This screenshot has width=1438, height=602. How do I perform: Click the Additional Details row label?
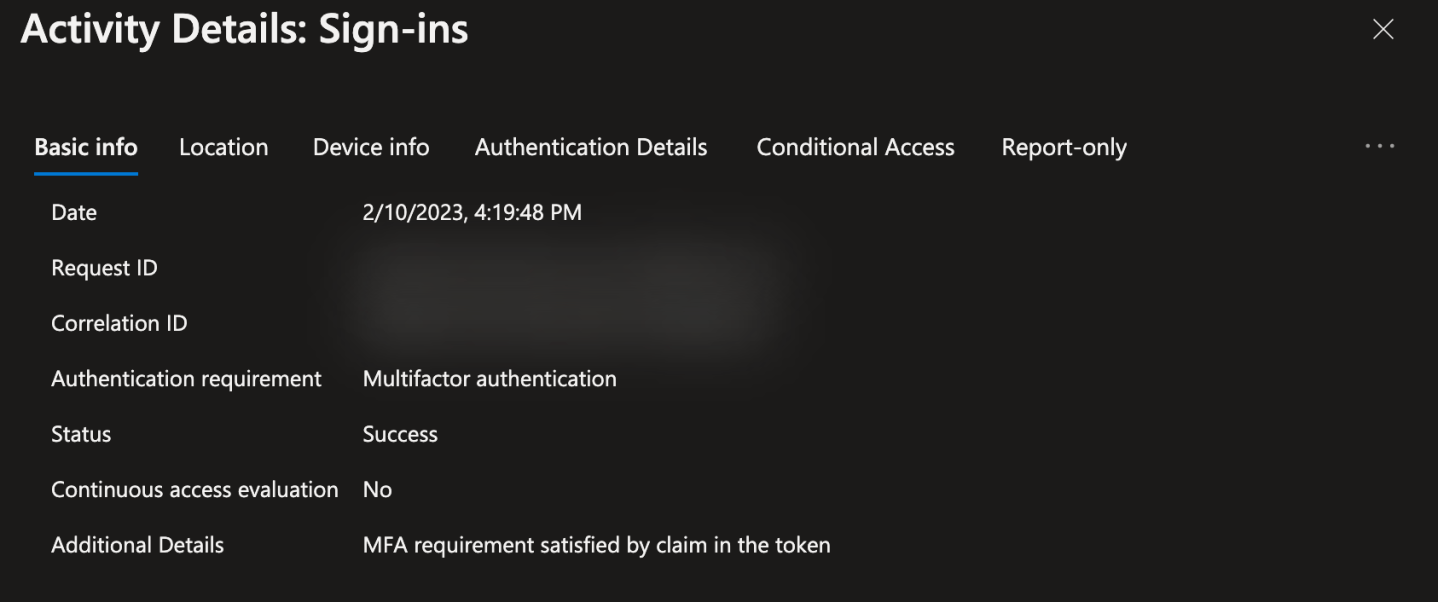coord(137,545)
